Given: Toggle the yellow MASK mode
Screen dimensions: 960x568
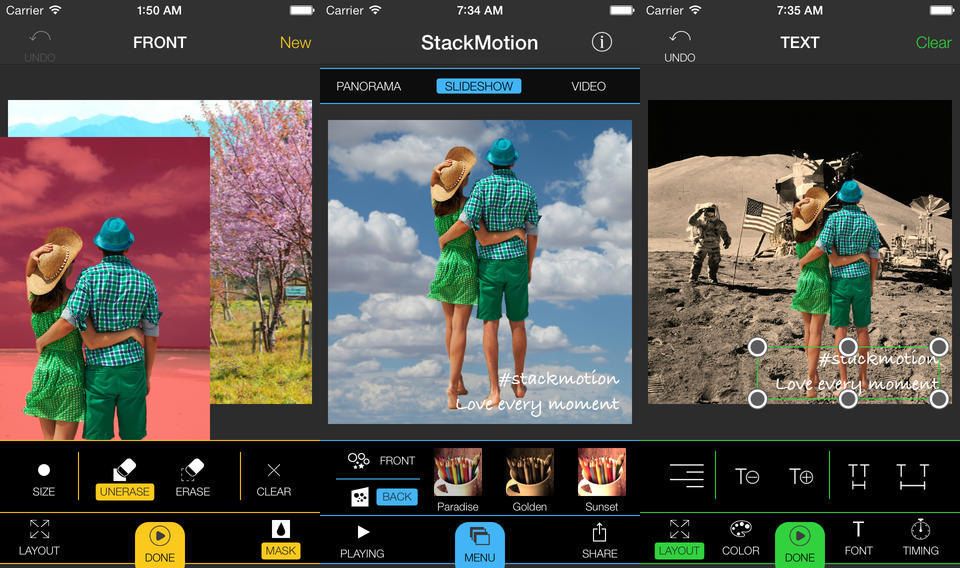Looking at the screenshot, I should (281, 538).
